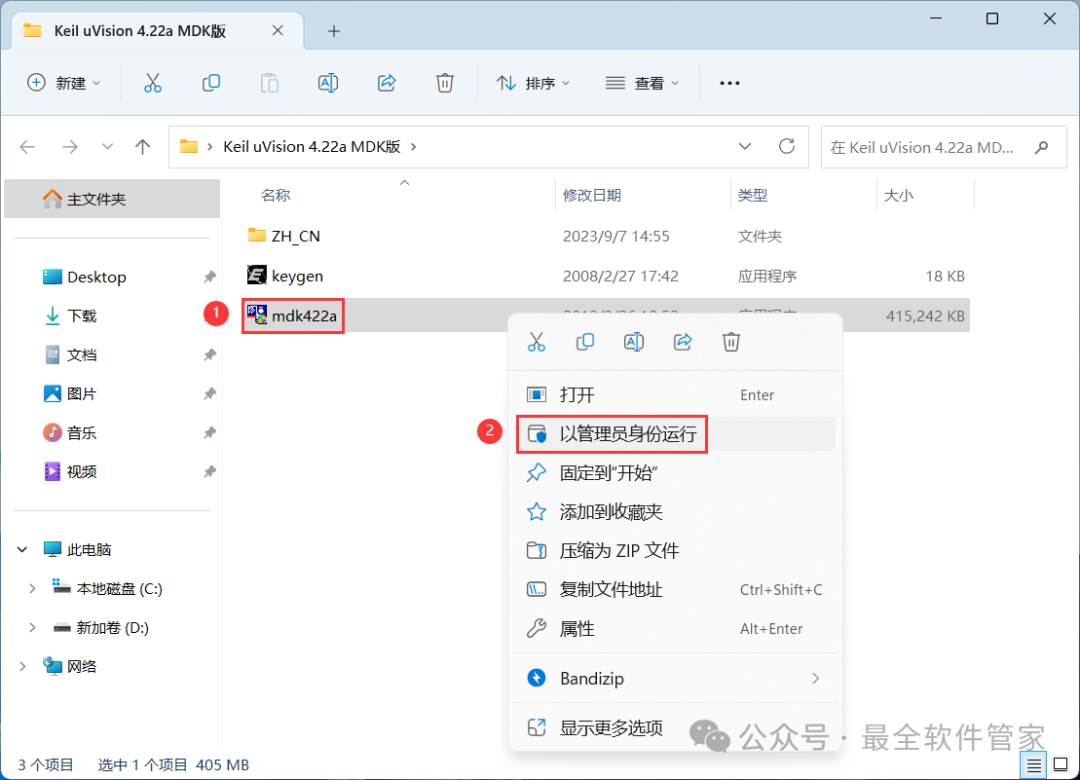1080x780 pixels.
Task: Select the Rename icon in the toolbar
Action: (328, 83)
